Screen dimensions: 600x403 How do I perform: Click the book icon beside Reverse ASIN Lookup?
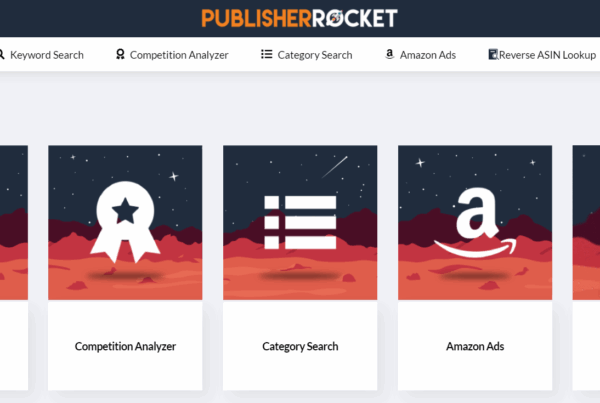tap(493, 54)
